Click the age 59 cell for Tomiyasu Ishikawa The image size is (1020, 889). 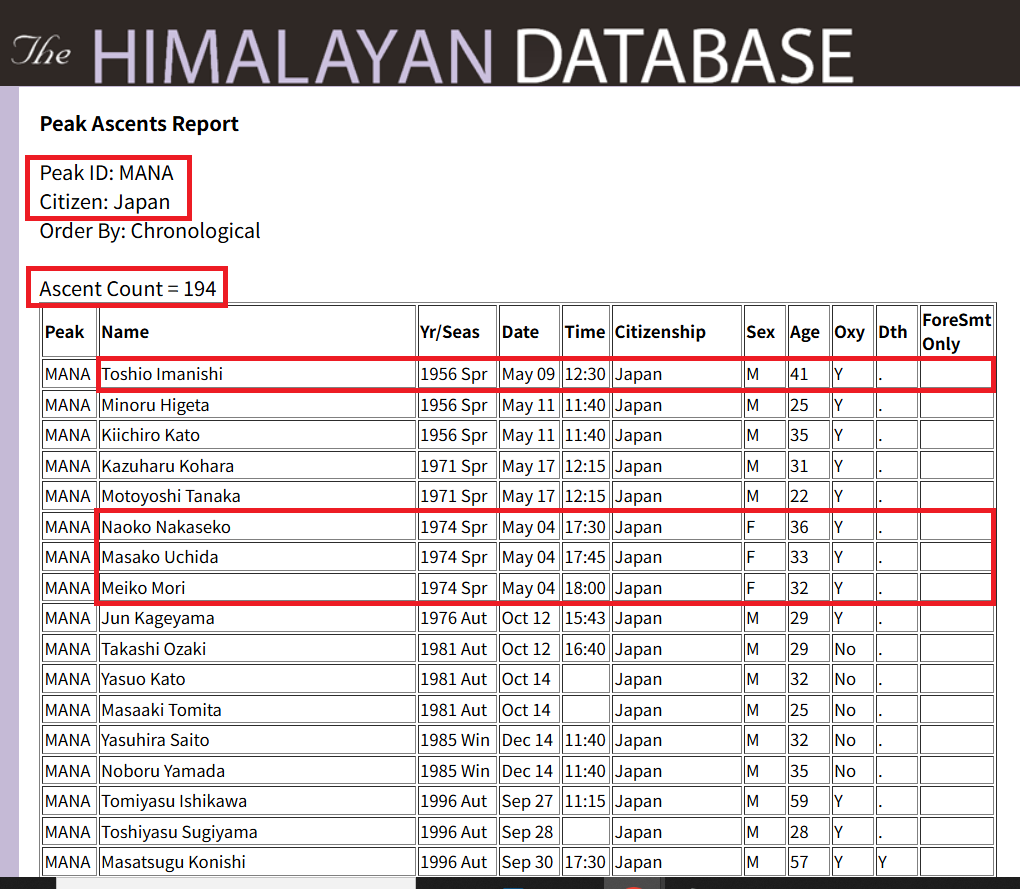(802, 801)
